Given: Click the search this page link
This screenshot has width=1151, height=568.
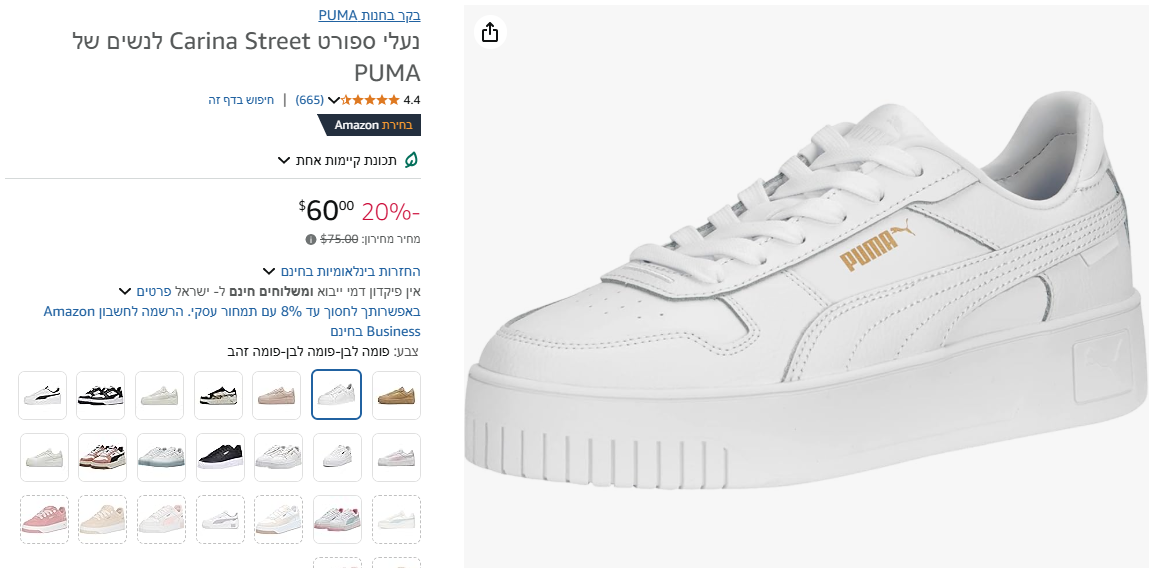Looking at the screenshot, I should [241, 100].
